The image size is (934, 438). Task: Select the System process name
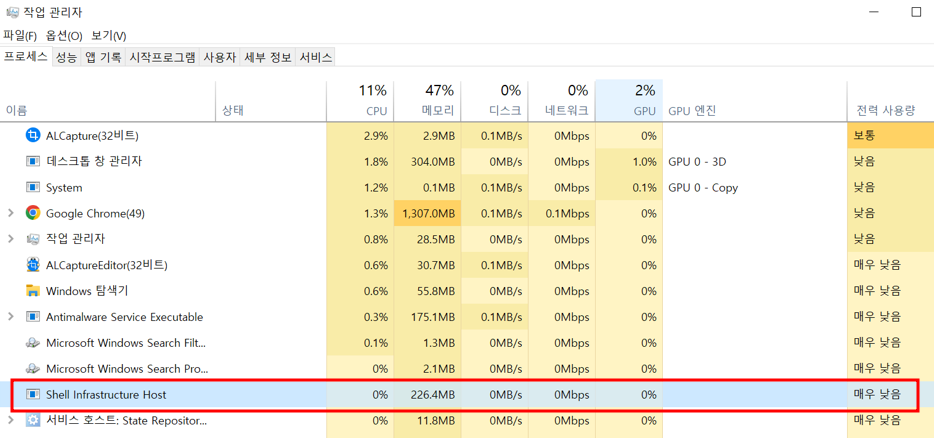(x=64, y=188)
